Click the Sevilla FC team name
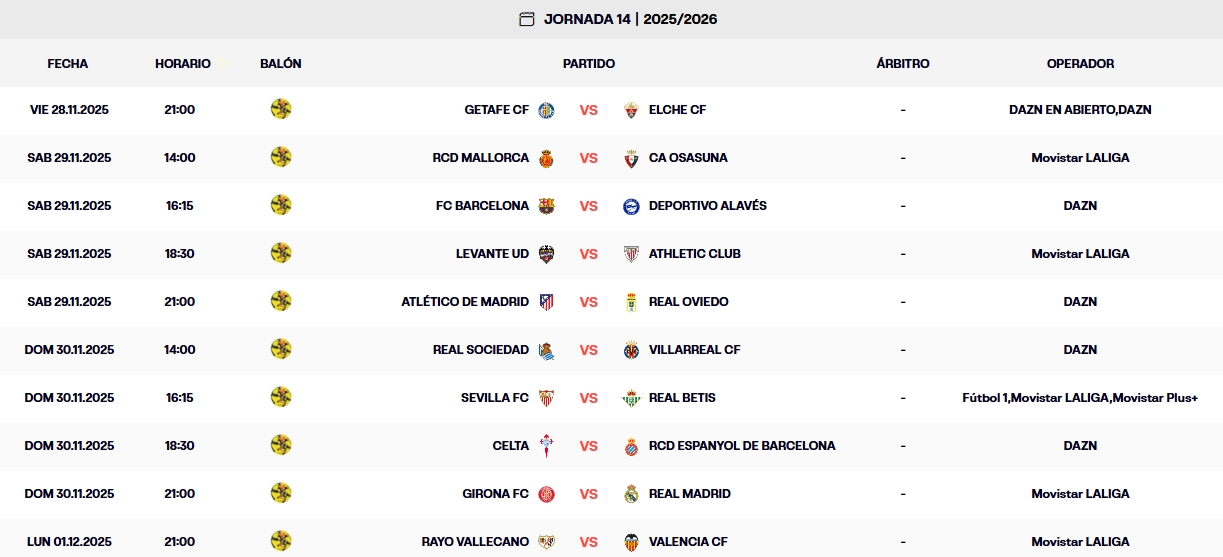The image size is (1223, 557). (x=495, y=398)
